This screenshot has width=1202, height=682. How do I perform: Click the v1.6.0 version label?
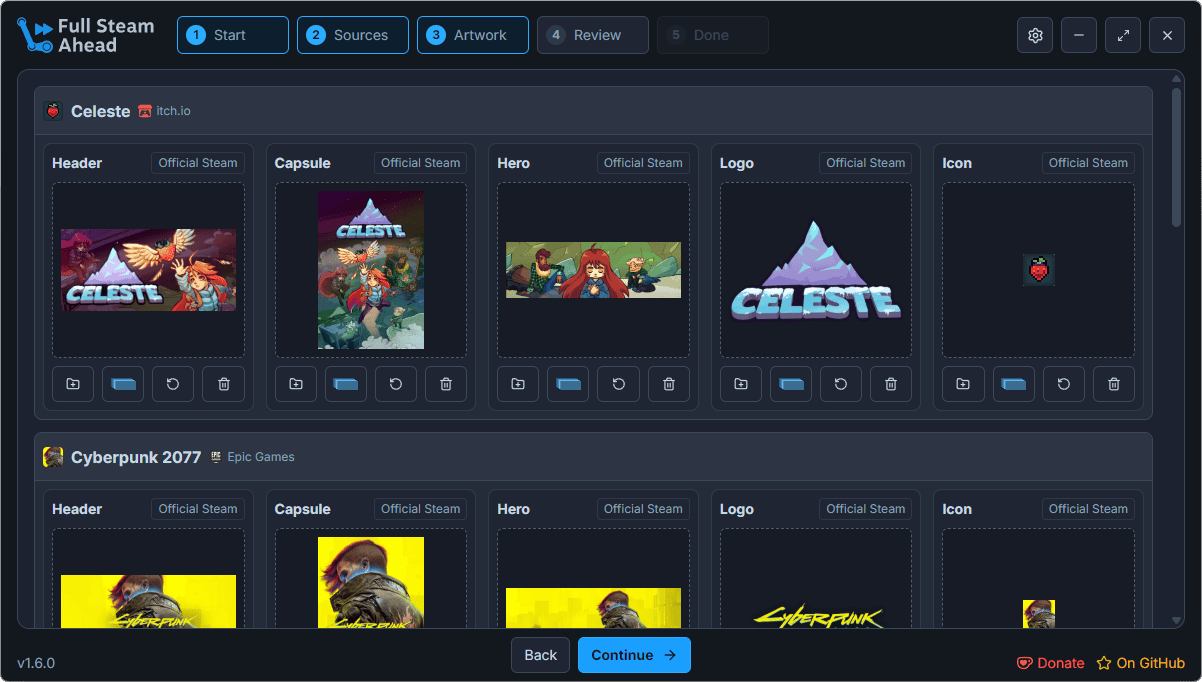pyautogui.click(x=36, y=663)
